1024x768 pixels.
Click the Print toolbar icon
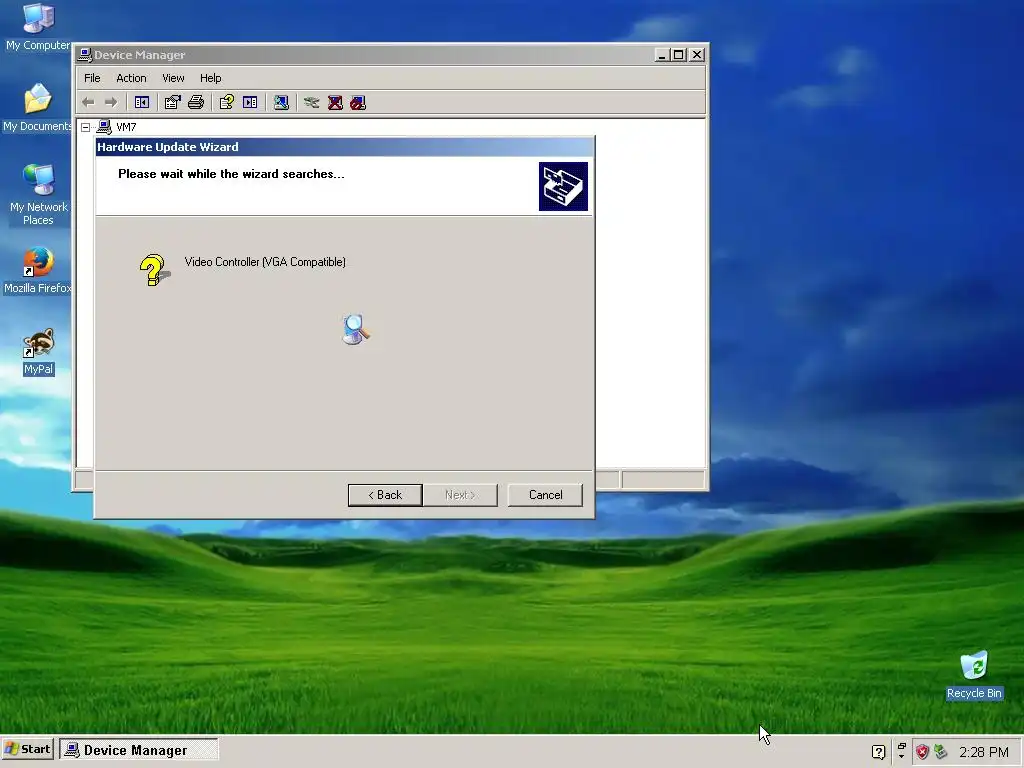point(196,103)
